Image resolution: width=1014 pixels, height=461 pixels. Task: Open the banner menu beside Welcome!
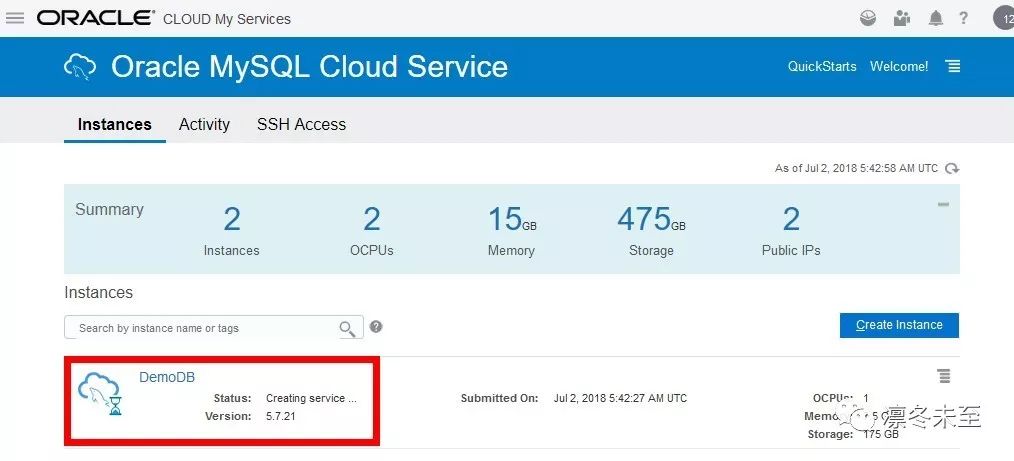point(953,66)
